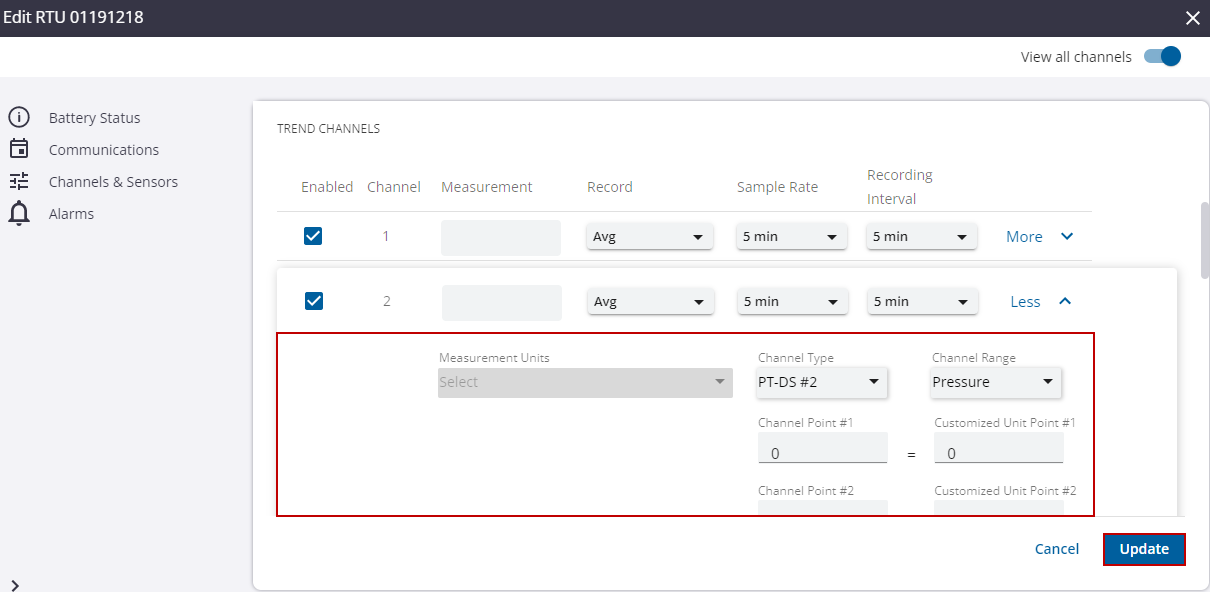Click the Battery Status info icon
1210x592 pixels.
pyautogui.click(x=19, y=117)
